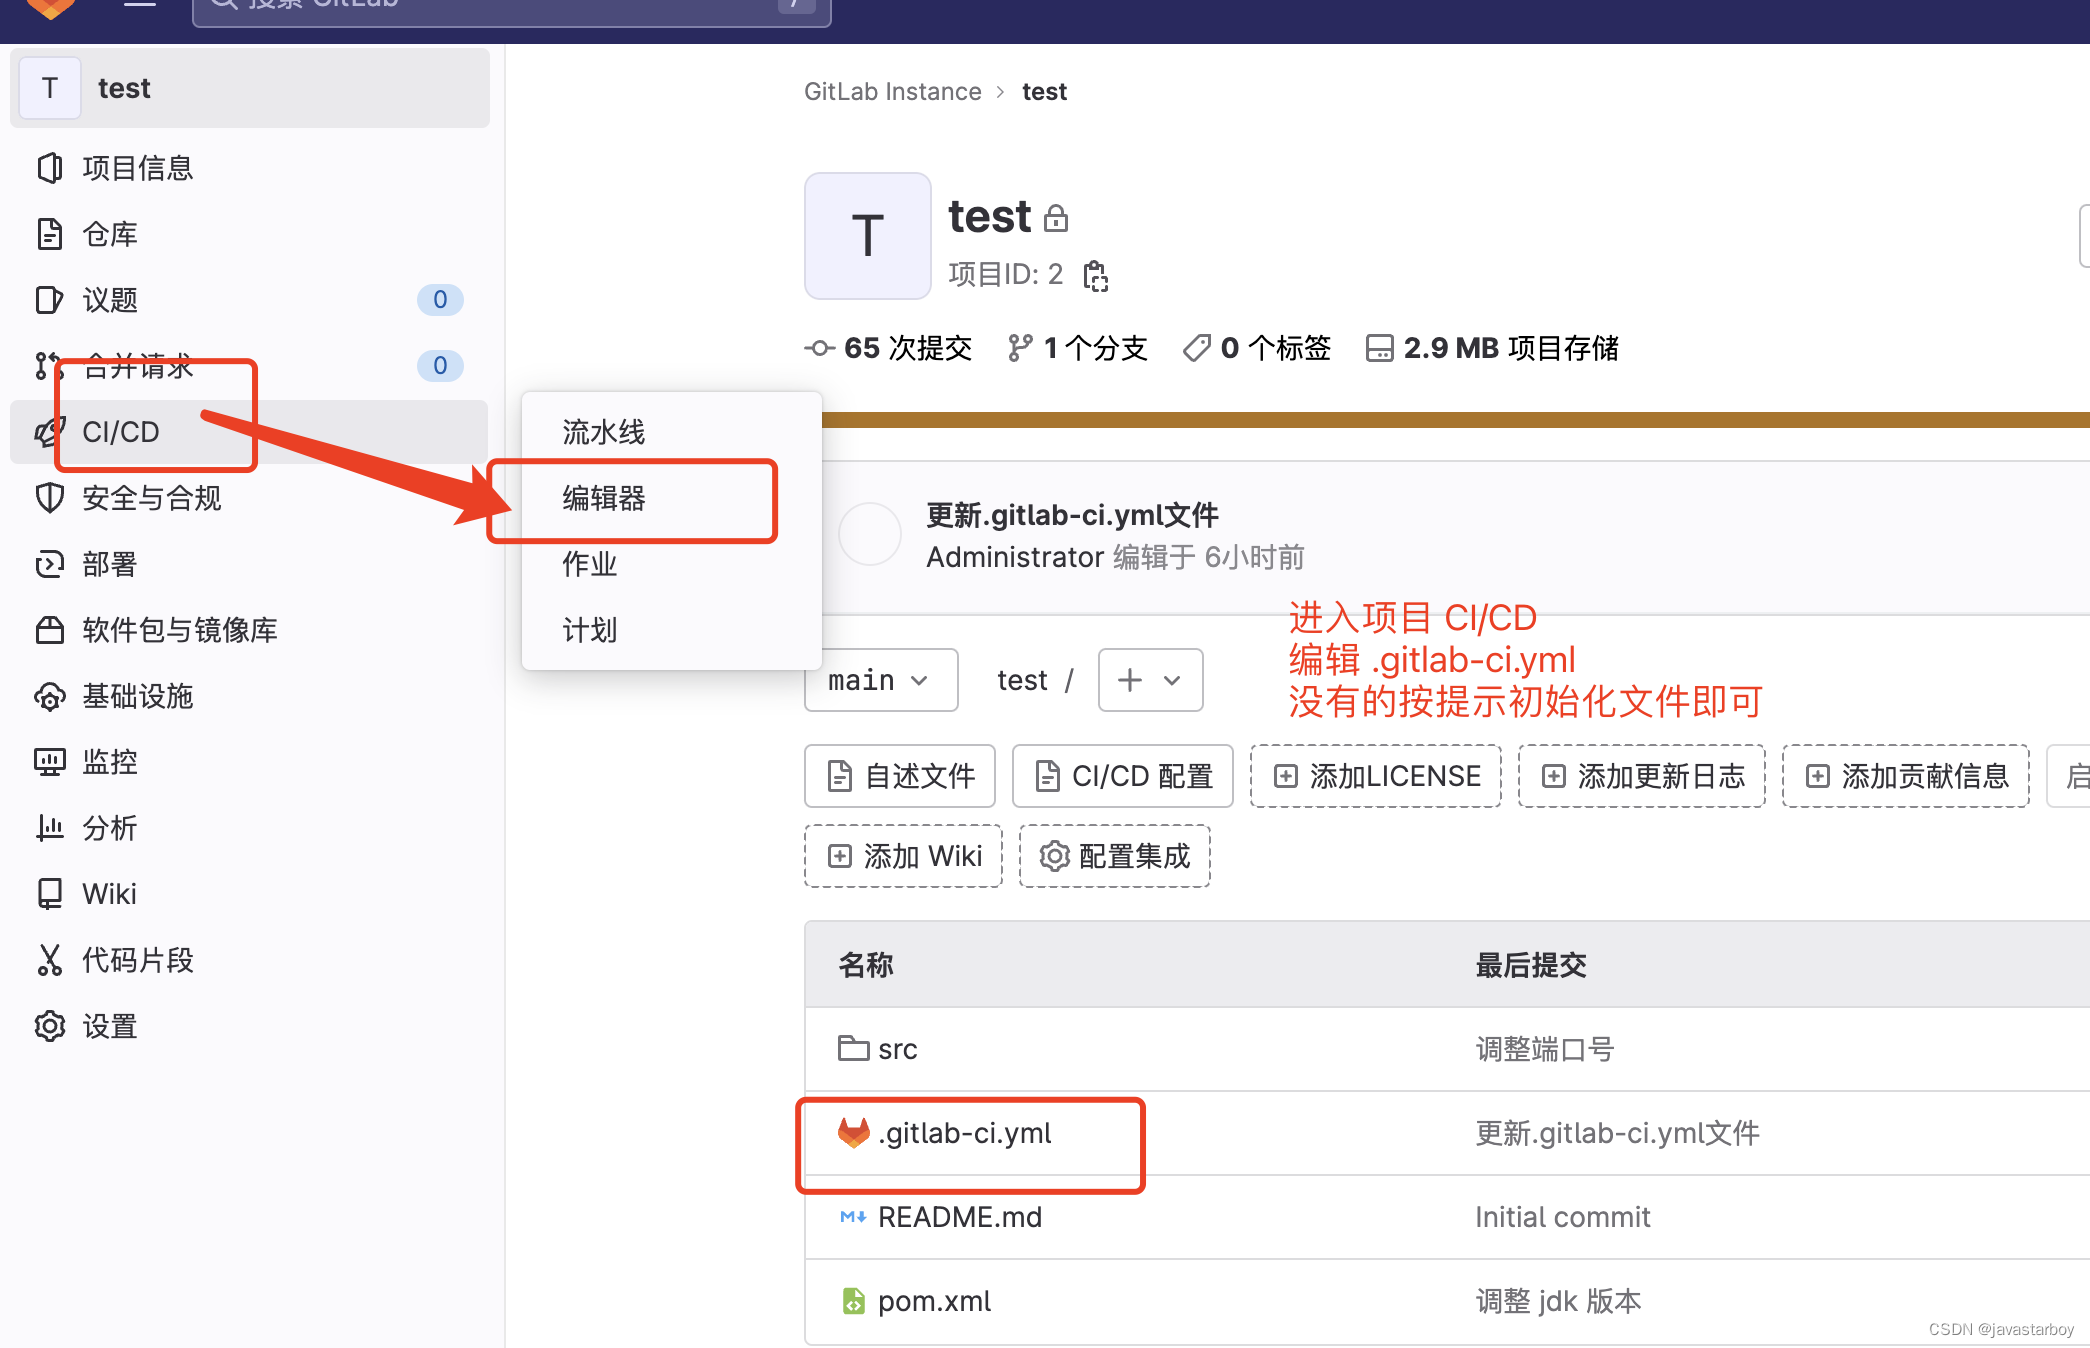Select 编辑器 in the CI/CD submenu

pos(604,498)
